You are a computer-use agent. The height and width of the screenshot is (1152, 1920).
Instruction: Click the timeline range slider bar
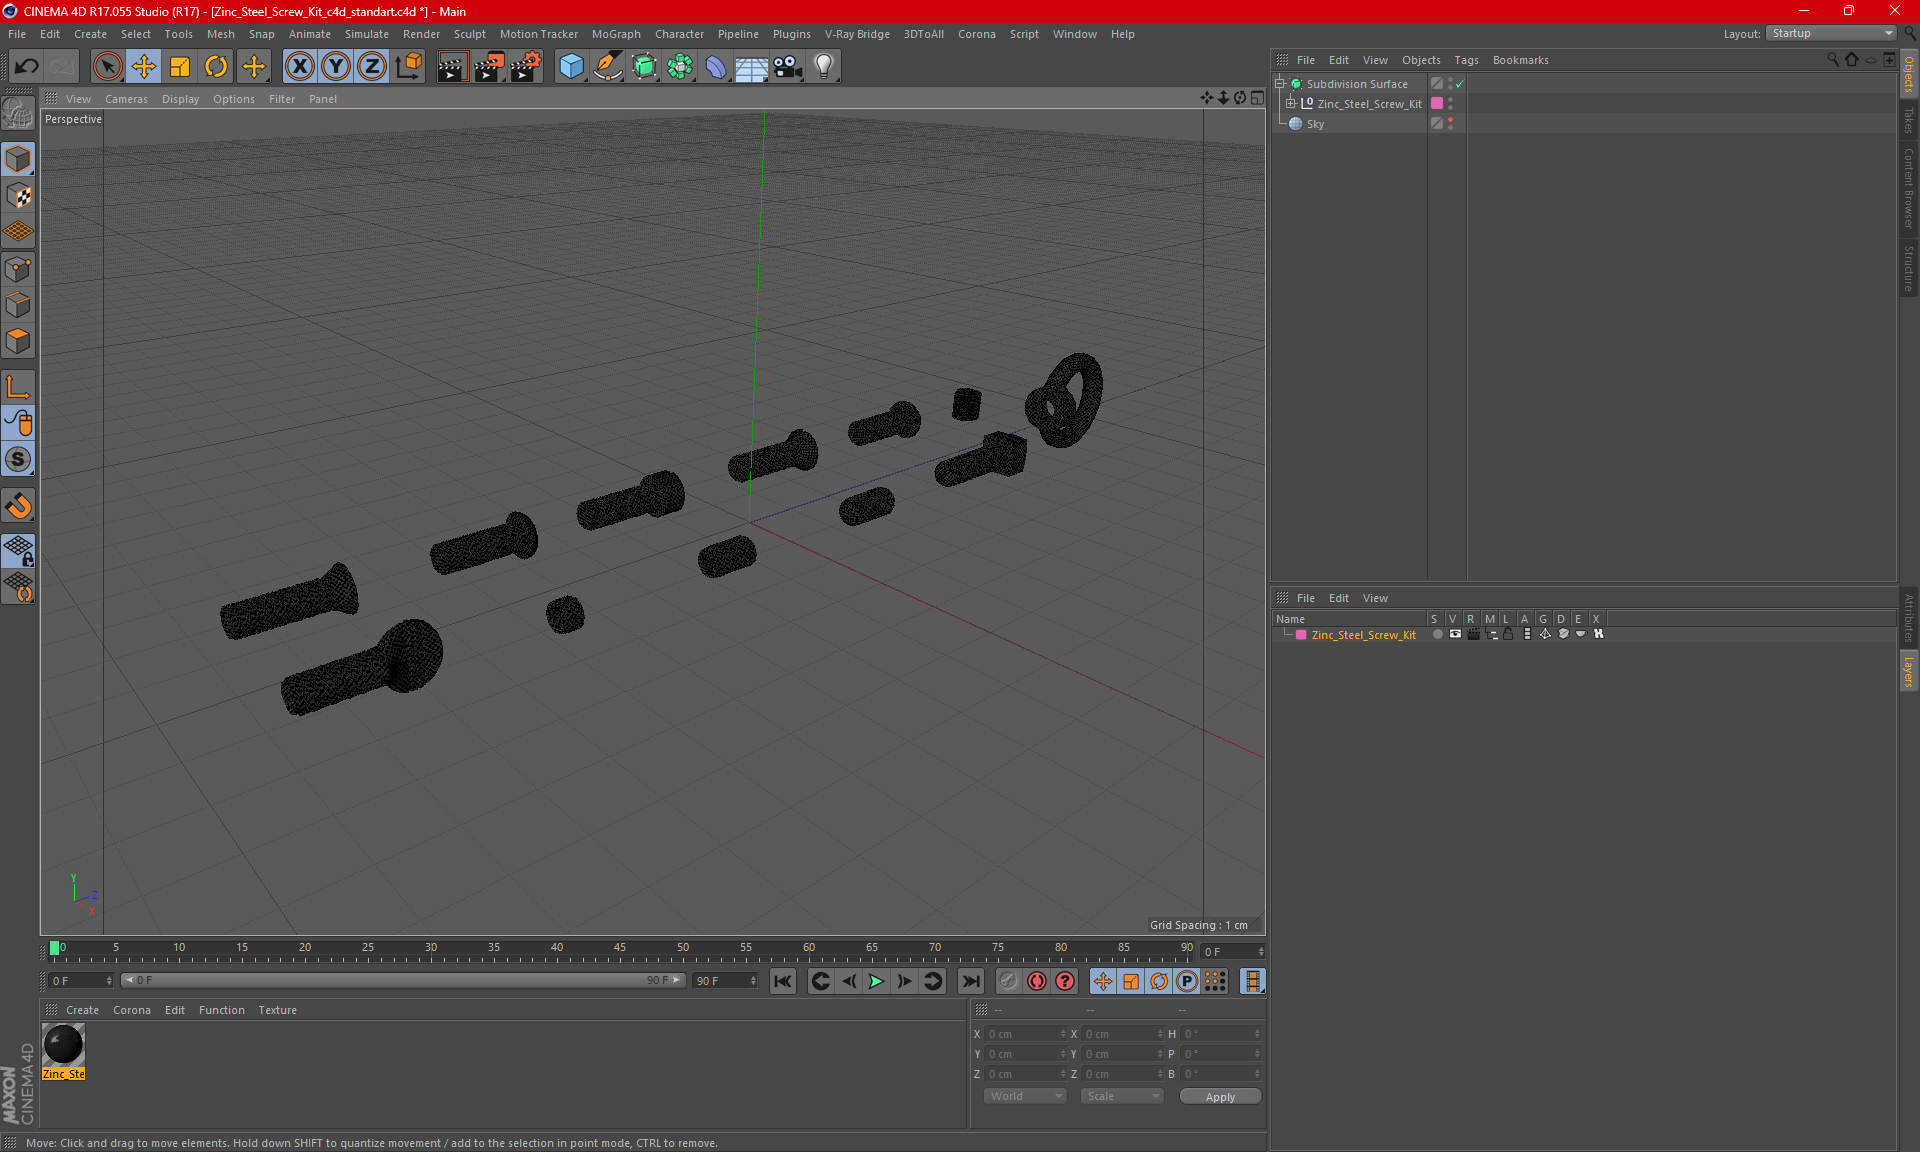coord(403,980)
